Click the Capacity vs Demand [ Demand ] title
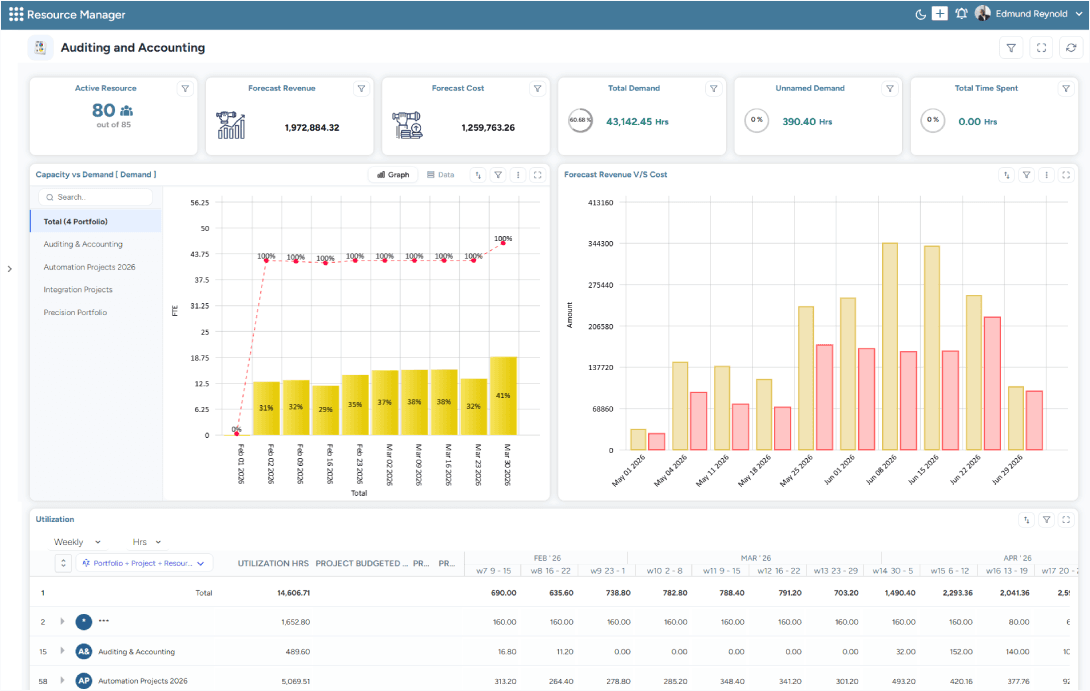The image size is (1090, 691). (x=96, y=175)
